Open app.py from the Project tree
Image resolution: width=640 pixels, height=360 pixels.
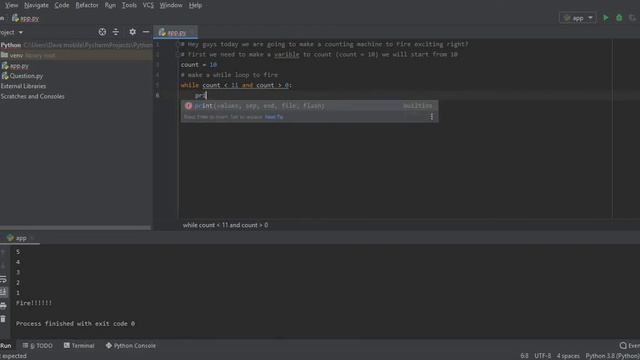tap(15, 66)
